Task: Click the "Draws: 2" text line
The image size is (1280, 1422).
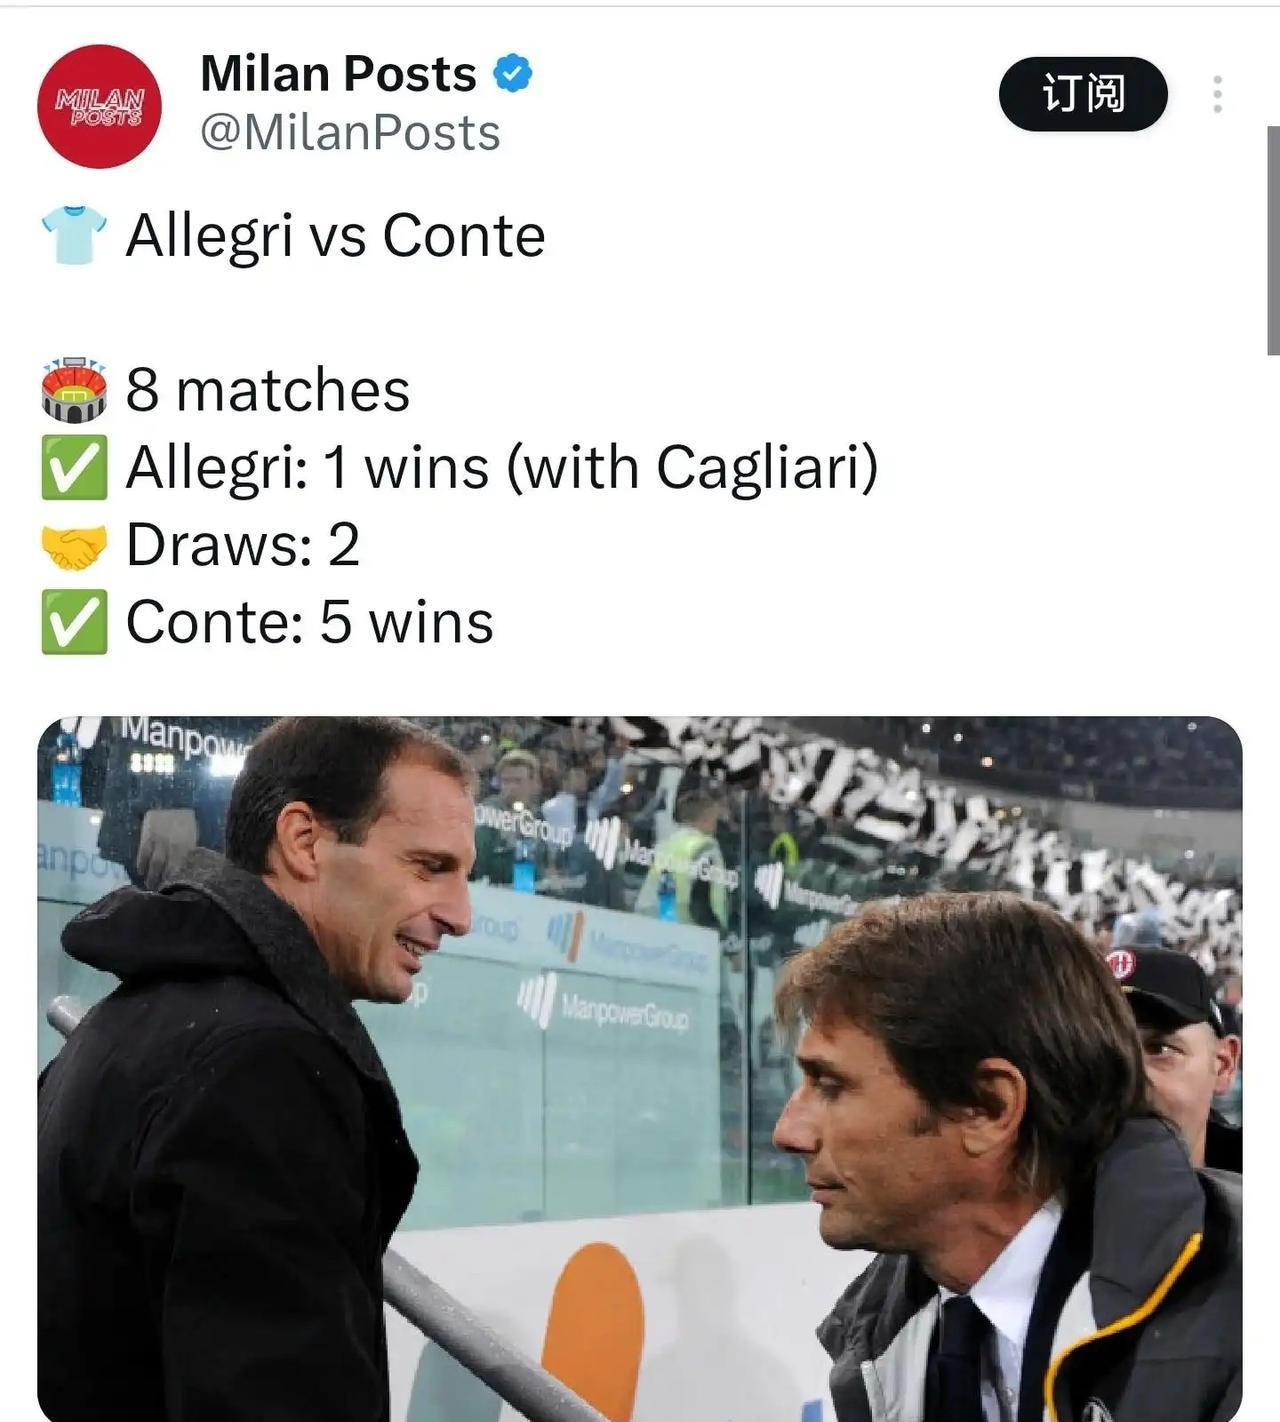Action: [242, 545]
